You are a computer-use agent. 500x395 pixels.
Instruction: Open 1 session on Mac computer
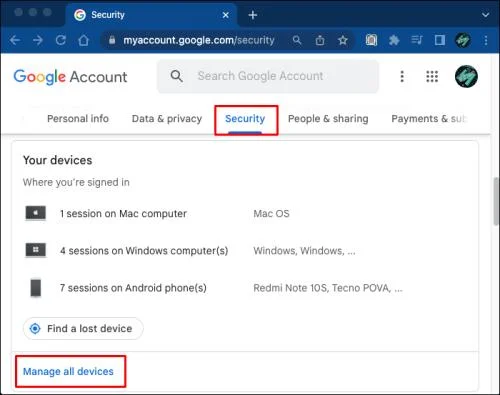(123, 214)
